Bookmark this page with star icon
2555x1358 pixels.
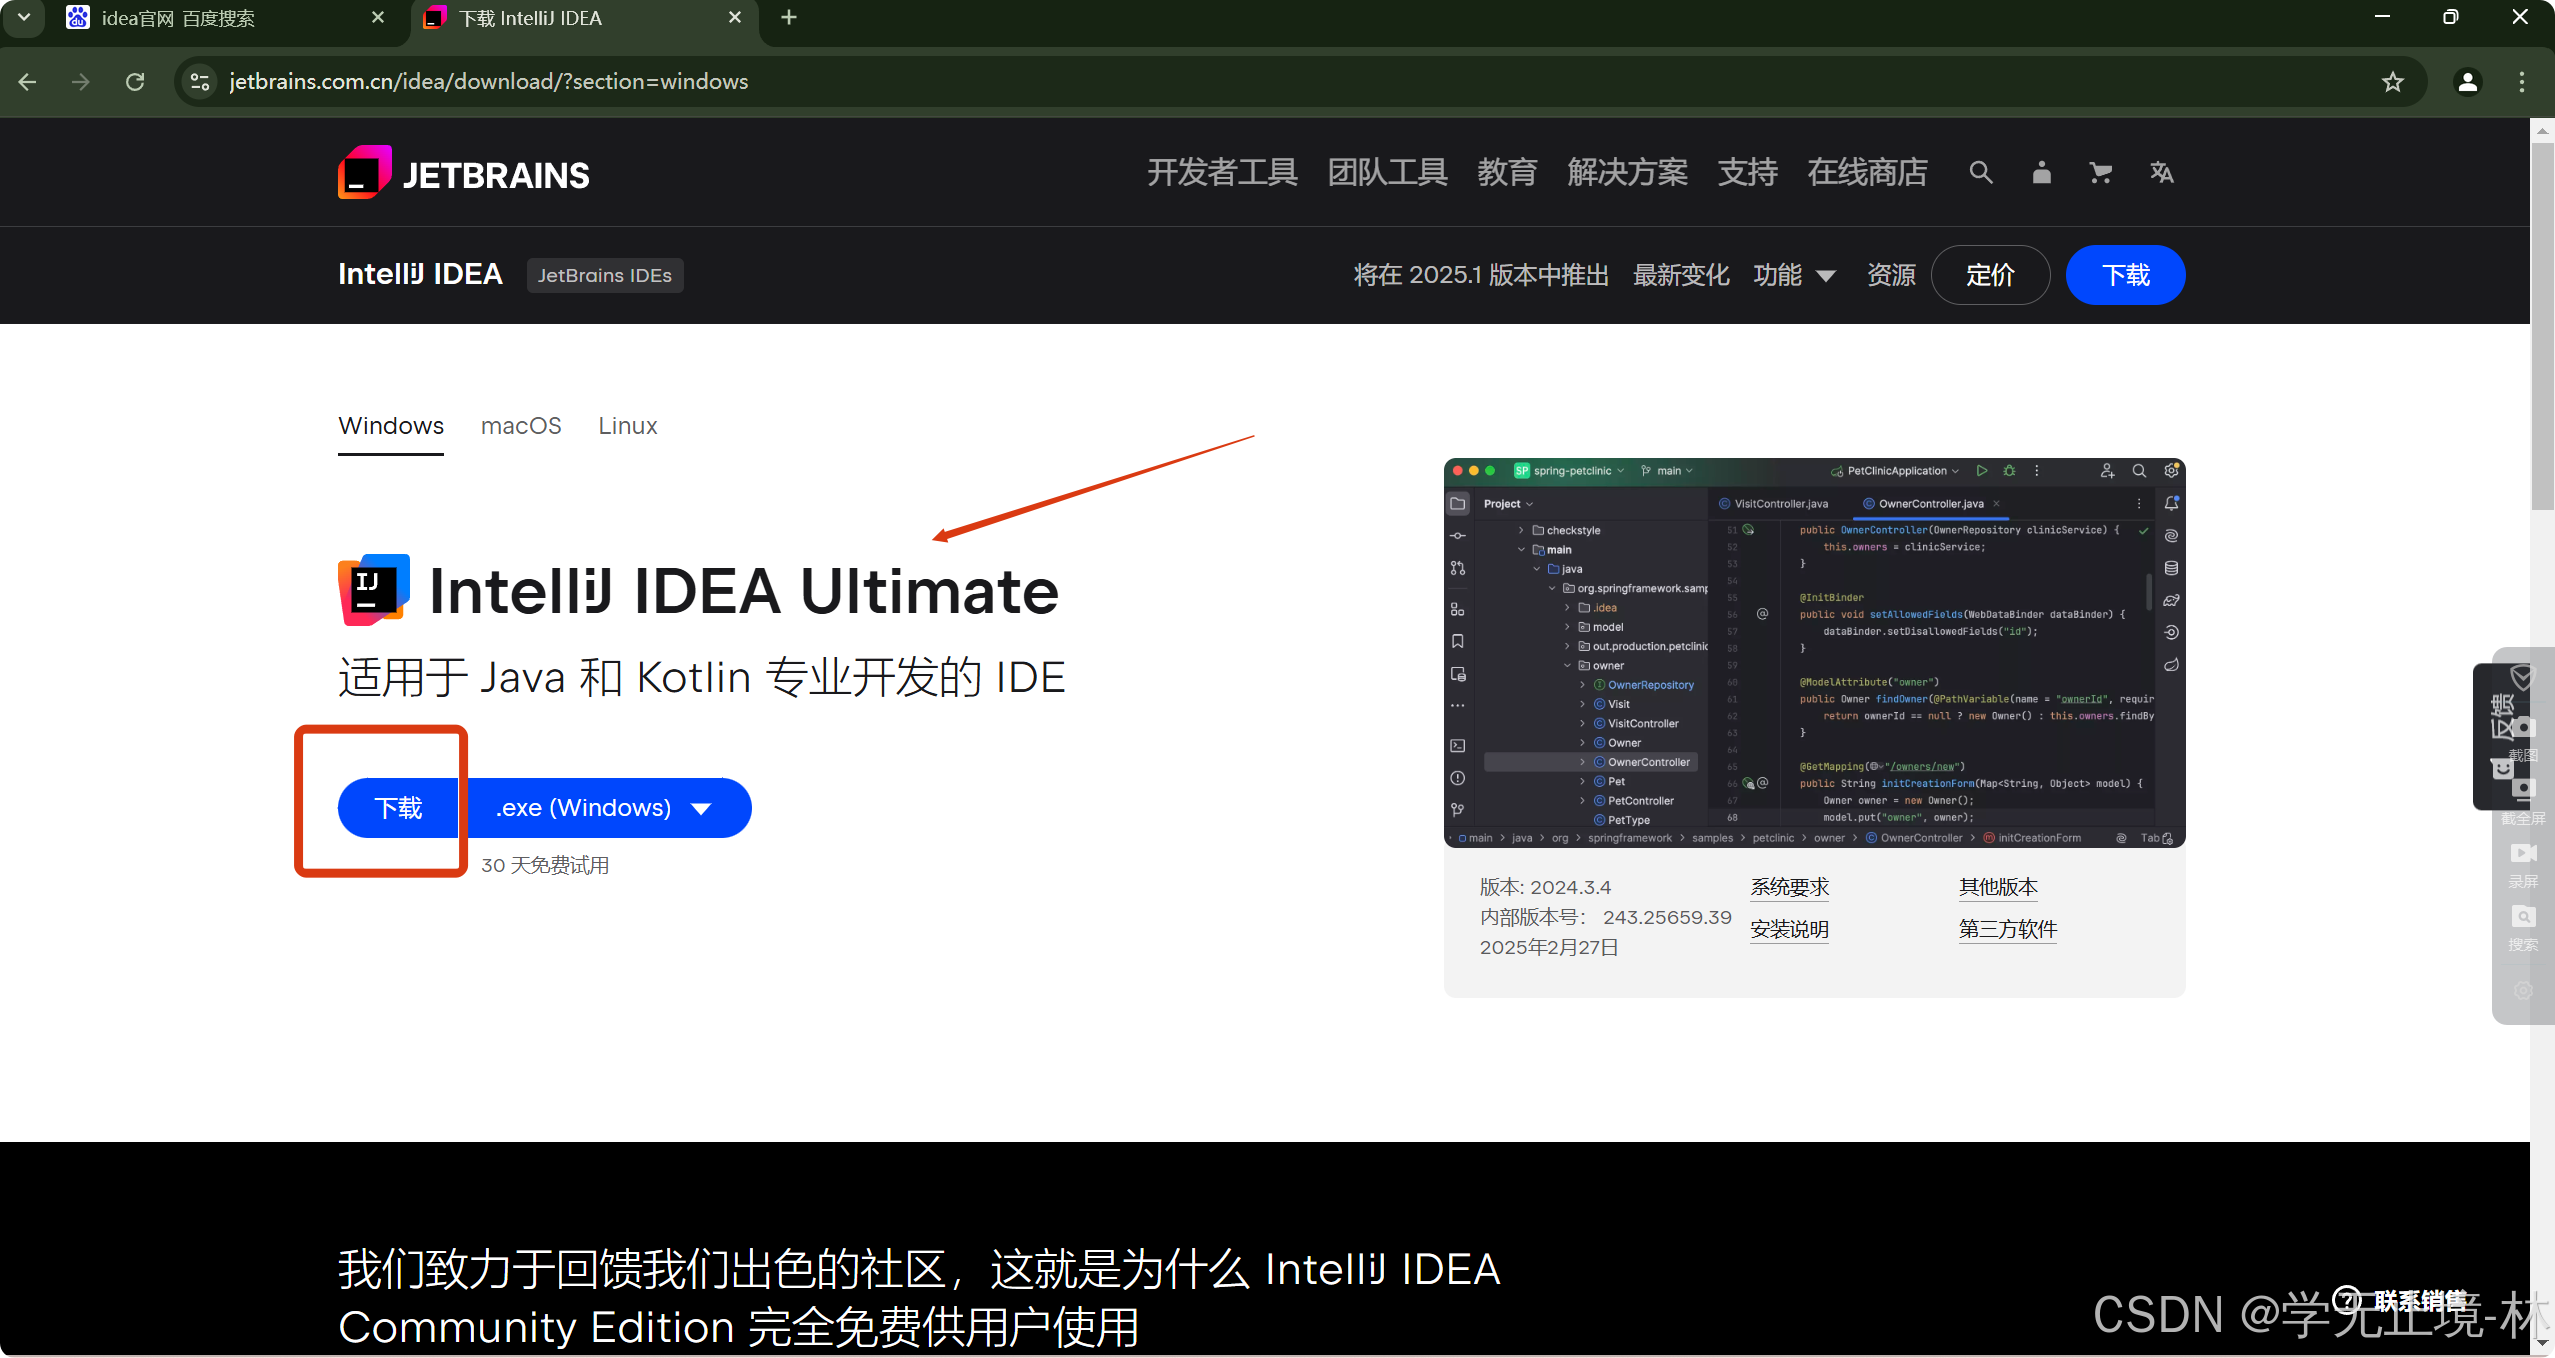coord(2392,82)
